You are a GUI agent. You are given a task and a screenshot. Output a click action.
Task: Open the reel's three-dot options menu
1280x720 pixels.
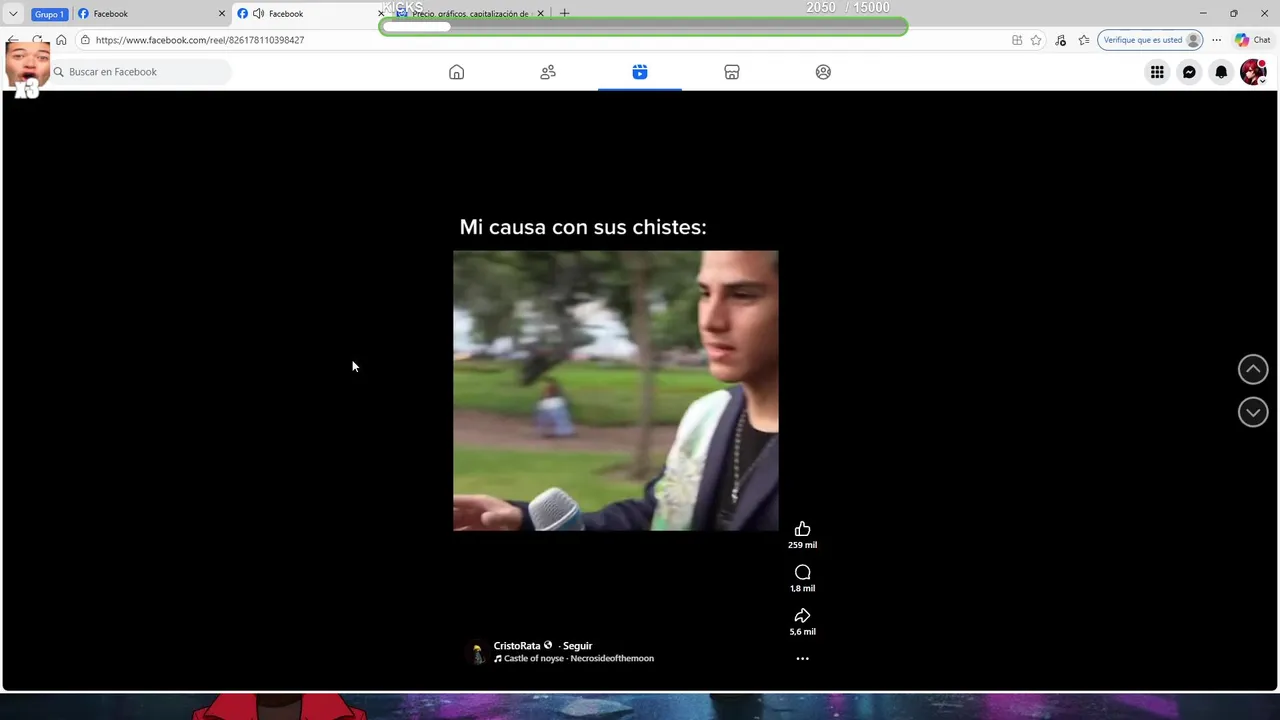click(802, 659)
